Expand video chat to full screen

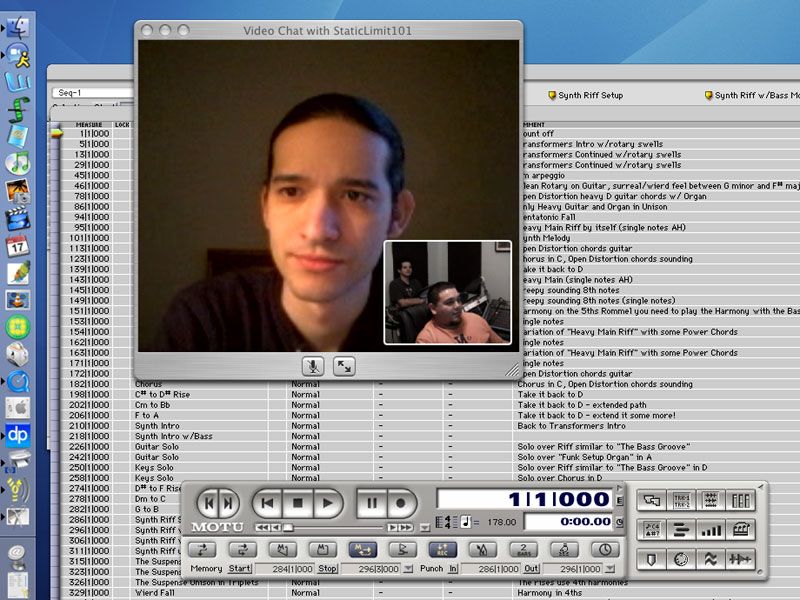pyautogui.click(x=344, y=366)
